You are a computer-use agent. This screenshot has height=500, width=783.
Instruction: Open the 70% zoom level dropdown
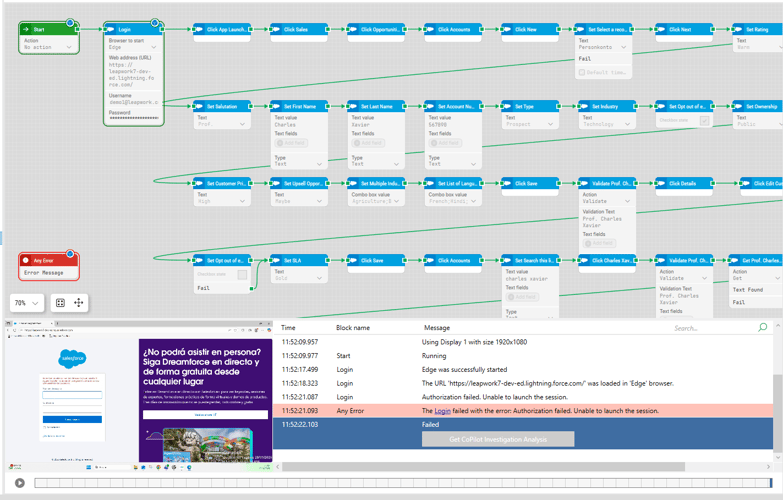click(26, 303)
